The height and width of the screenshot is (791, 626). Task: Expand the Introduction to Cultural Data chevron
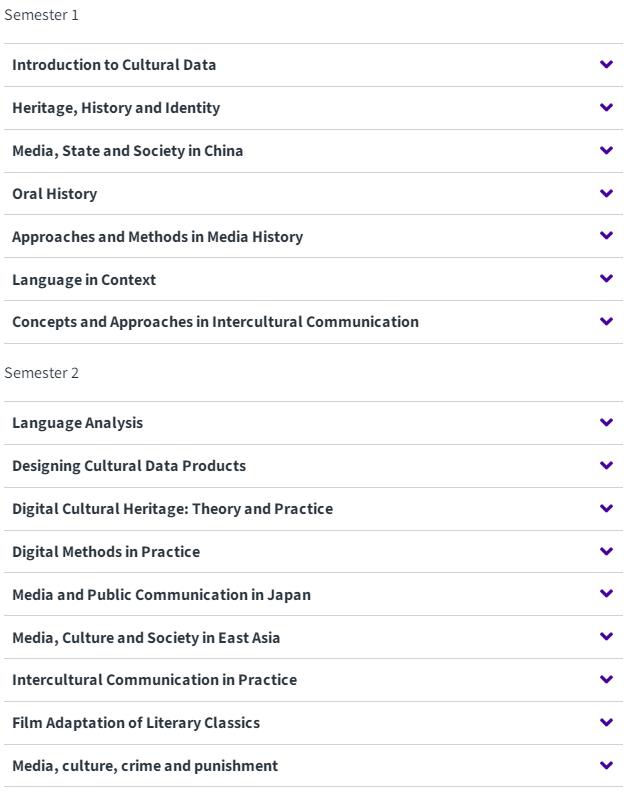pyautogui.click(x=606, y=65)
